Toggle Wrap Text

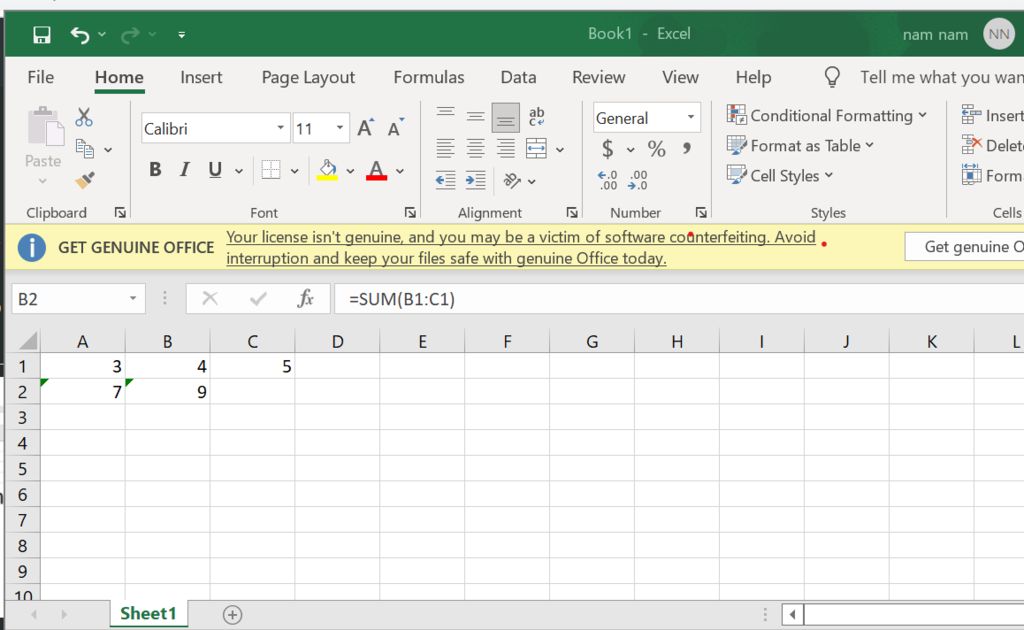[x=536, y=117]
